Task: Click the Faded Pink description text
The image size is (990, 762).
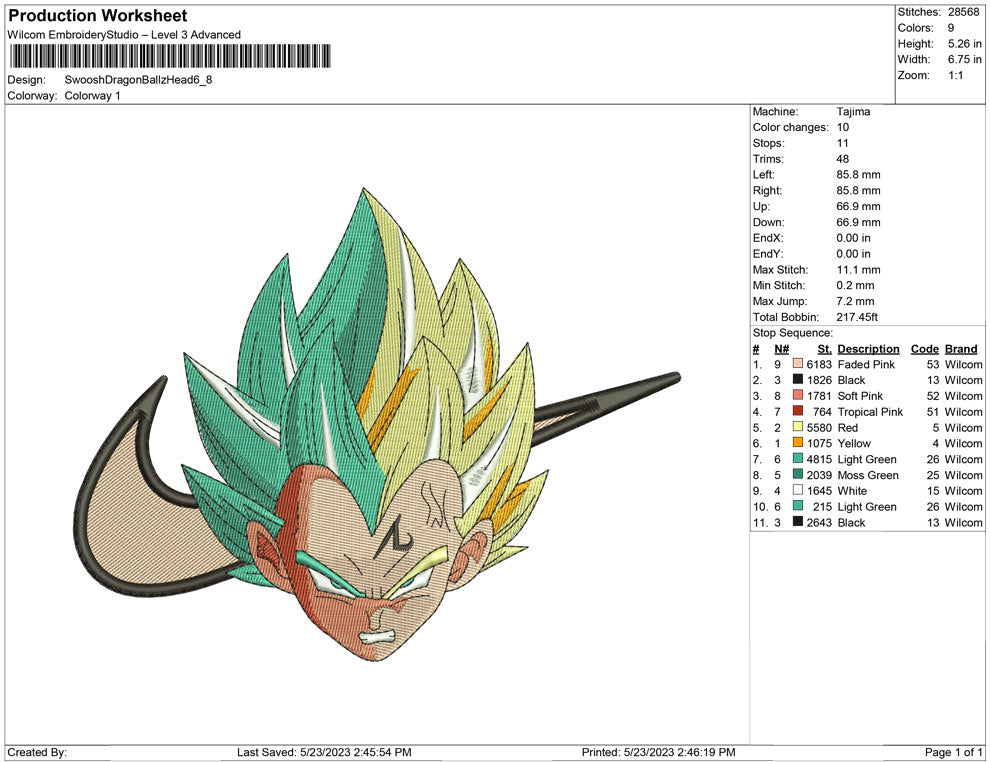Action: tap(866, 364)
